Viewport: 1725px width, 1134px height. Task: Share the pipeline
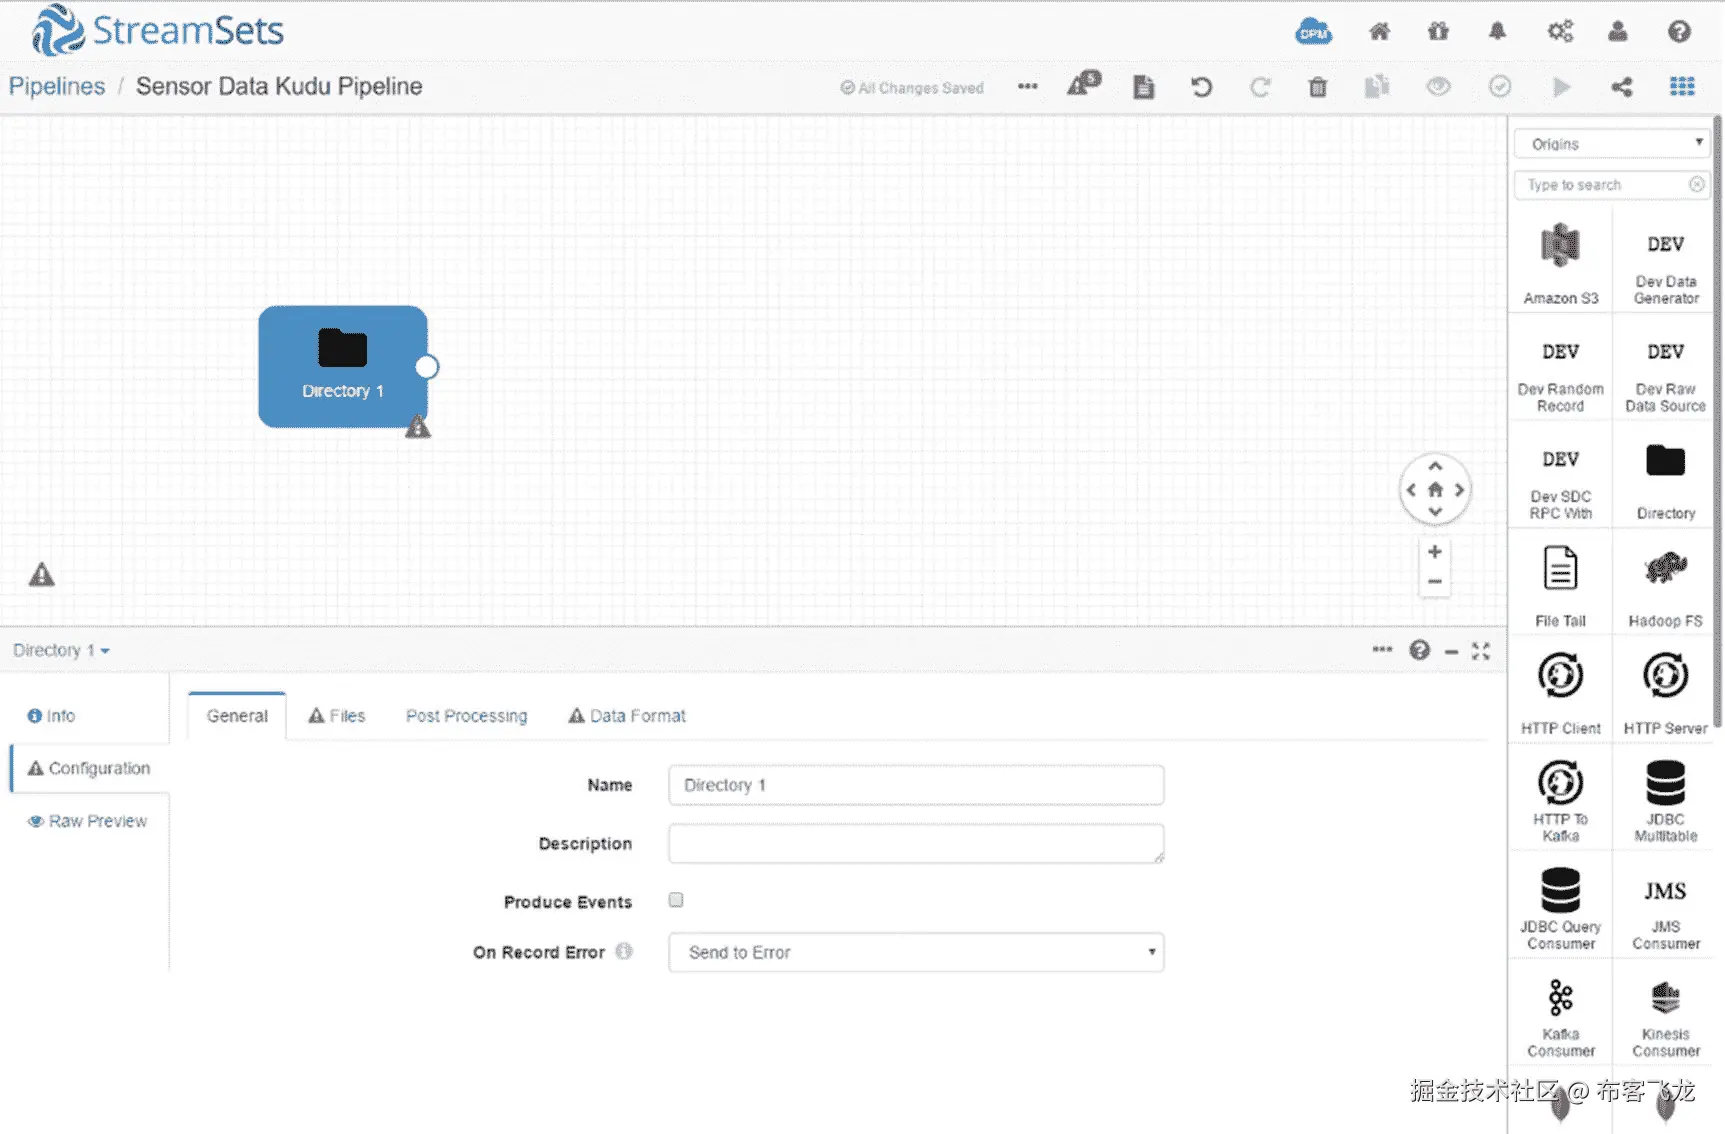1622,87
